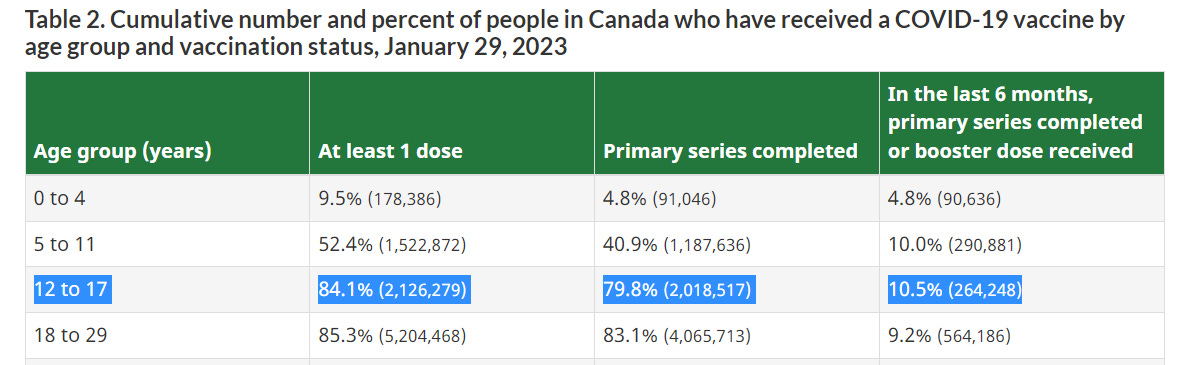Select the '0 to 4' age group cell
This screenshot has height=365, width=1191.
coord(167,198)
